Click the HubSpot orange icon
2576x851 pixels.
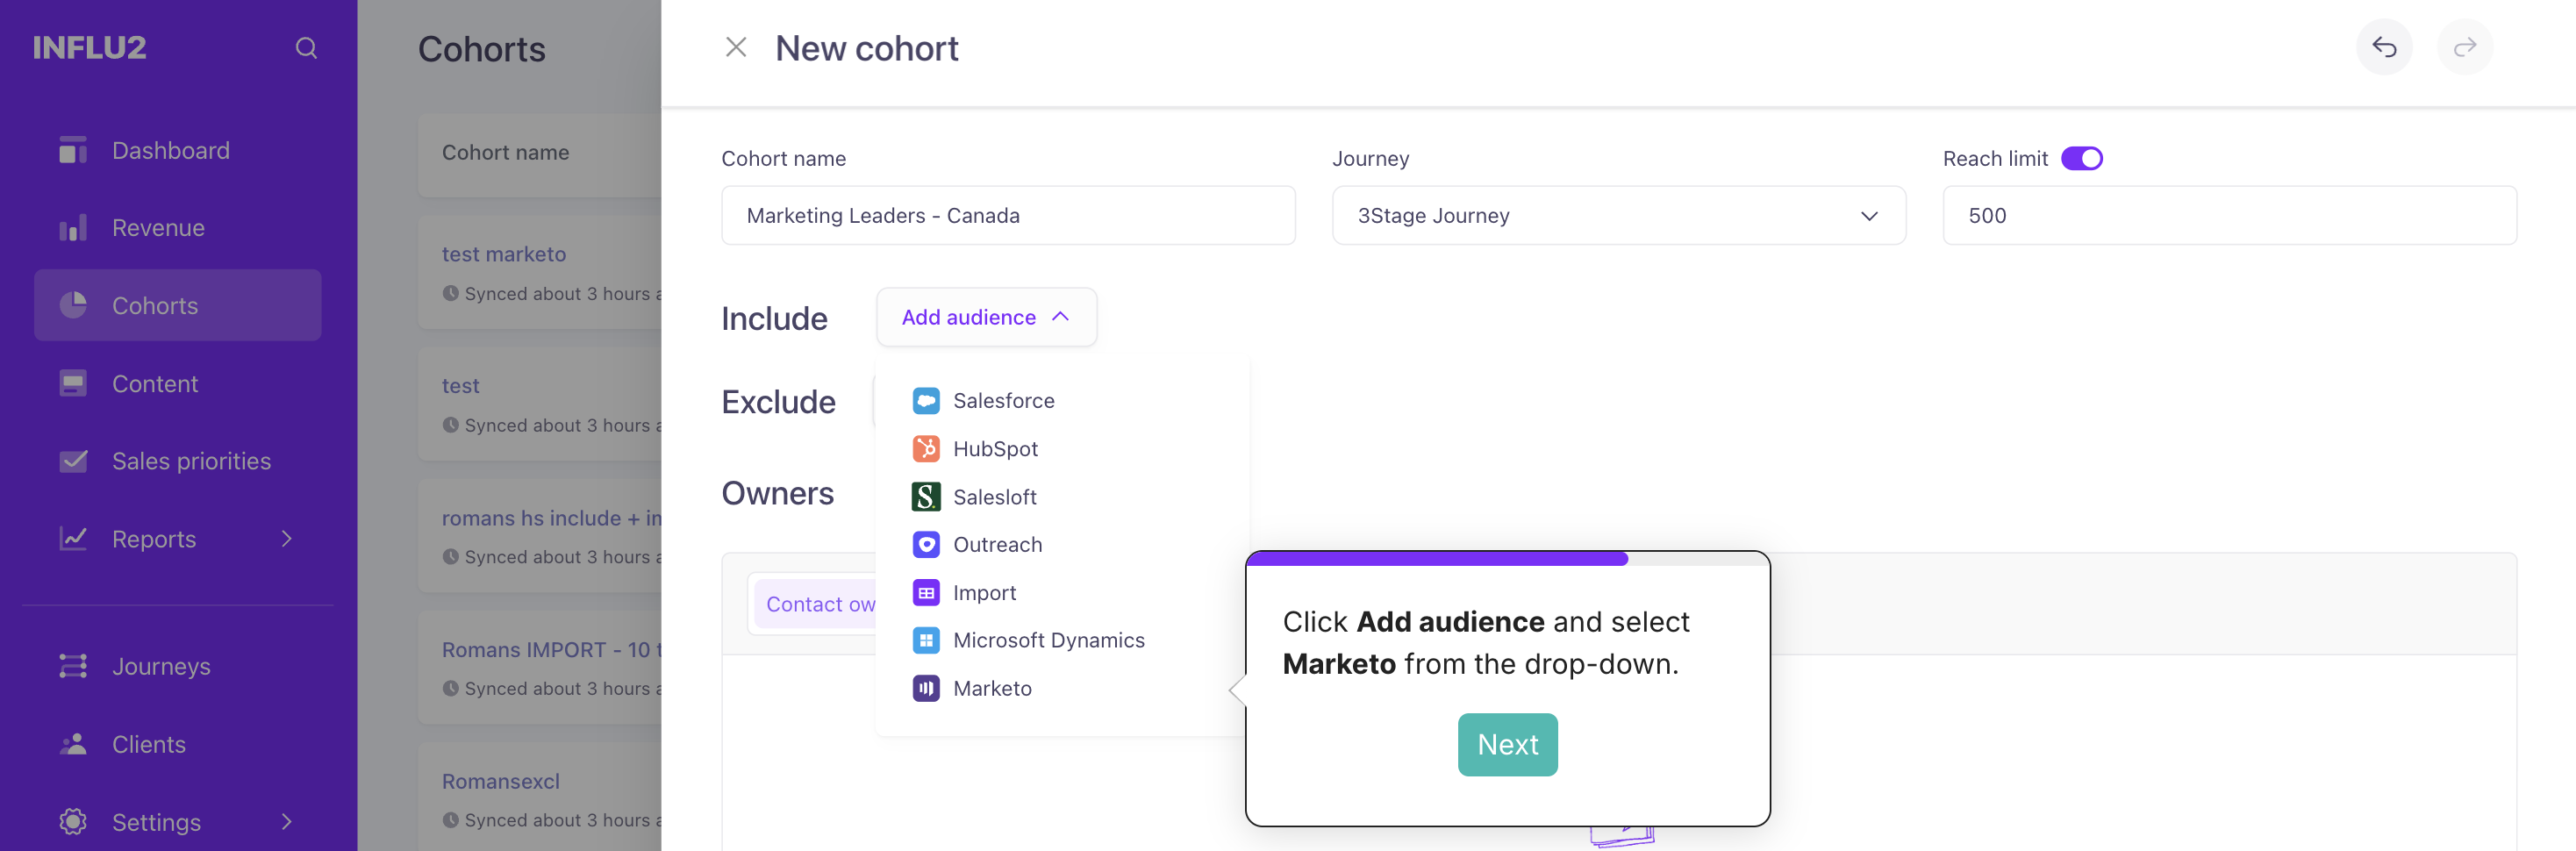pos(926,449)
